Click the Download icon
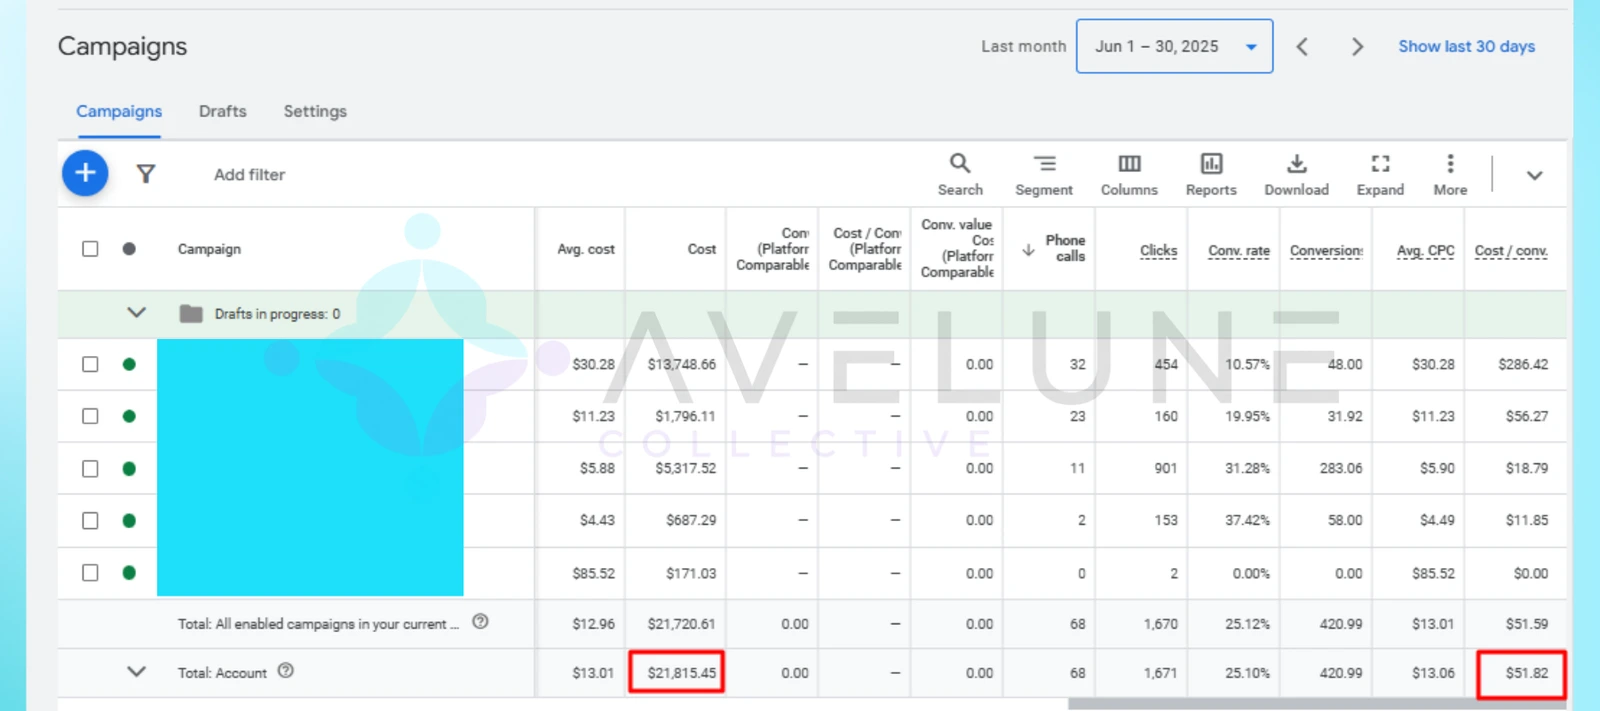 coord(1296,174)
